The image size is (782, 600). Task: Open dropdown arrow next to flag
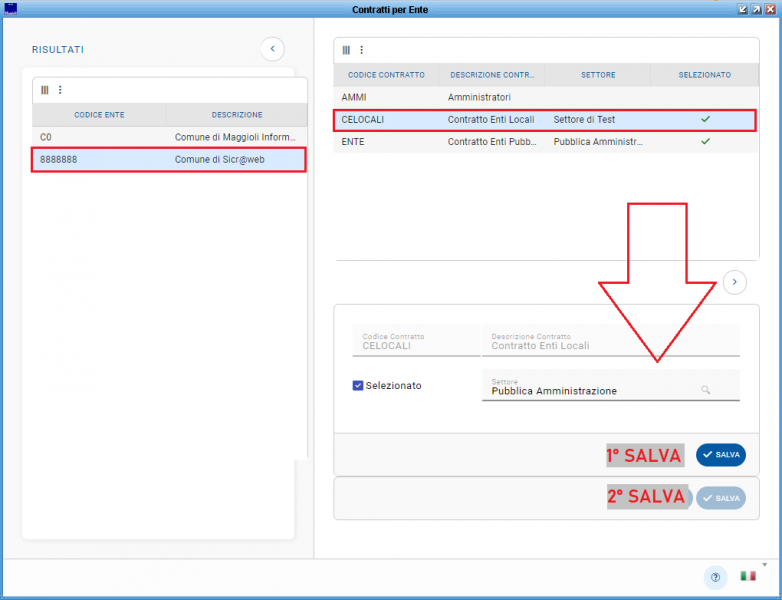765,565
